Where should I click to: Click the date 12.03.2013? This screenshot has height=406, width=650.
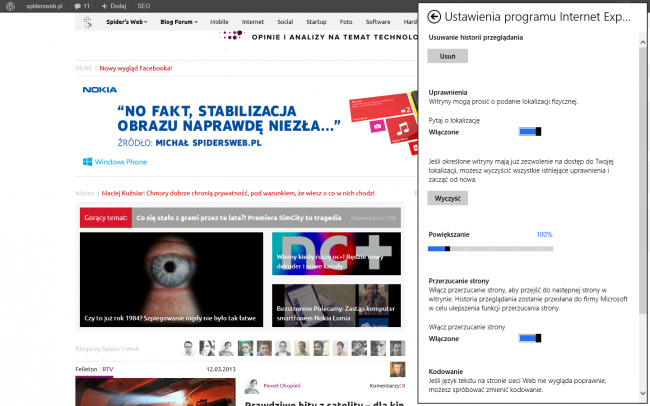221,369
